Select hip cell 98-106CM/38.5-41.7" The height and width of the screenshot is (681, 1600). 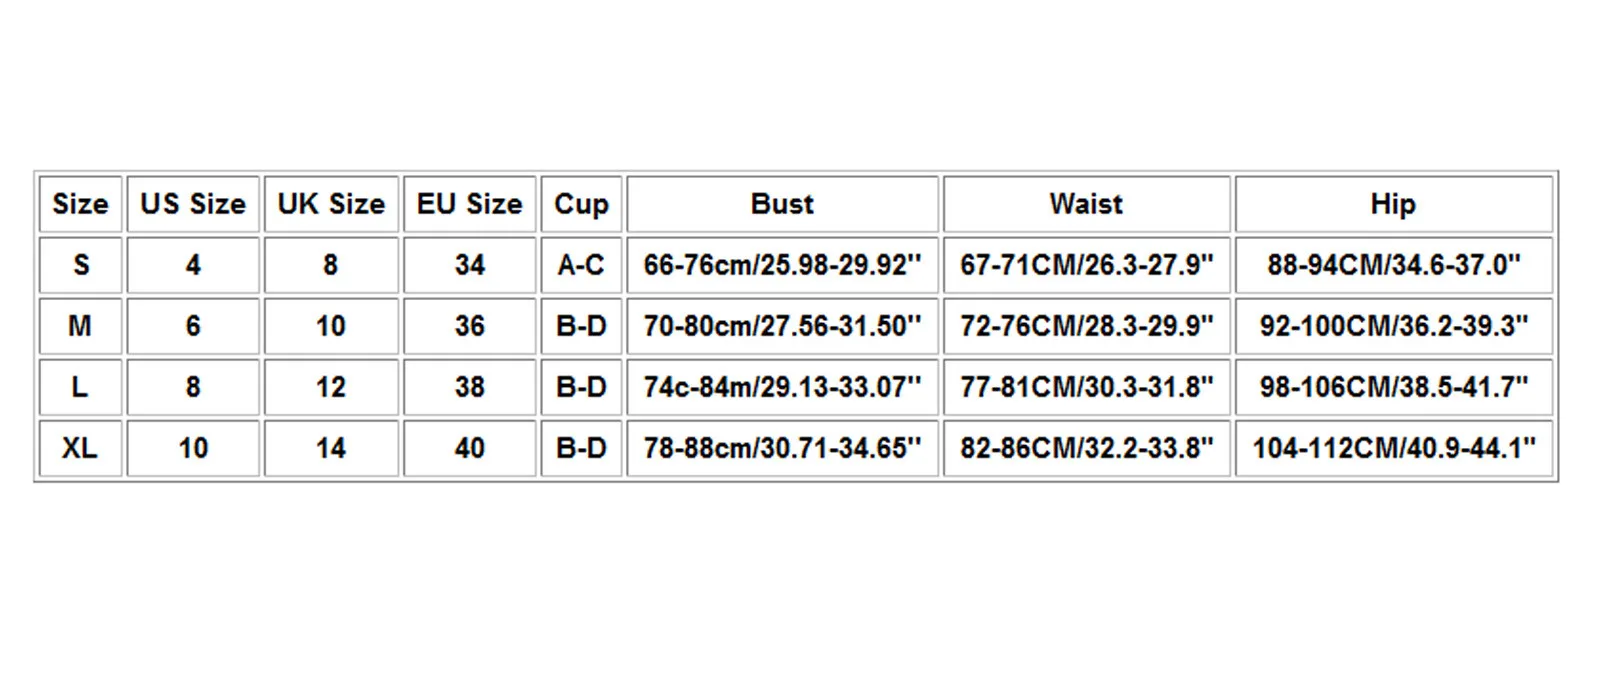(x=1393, y=387)
